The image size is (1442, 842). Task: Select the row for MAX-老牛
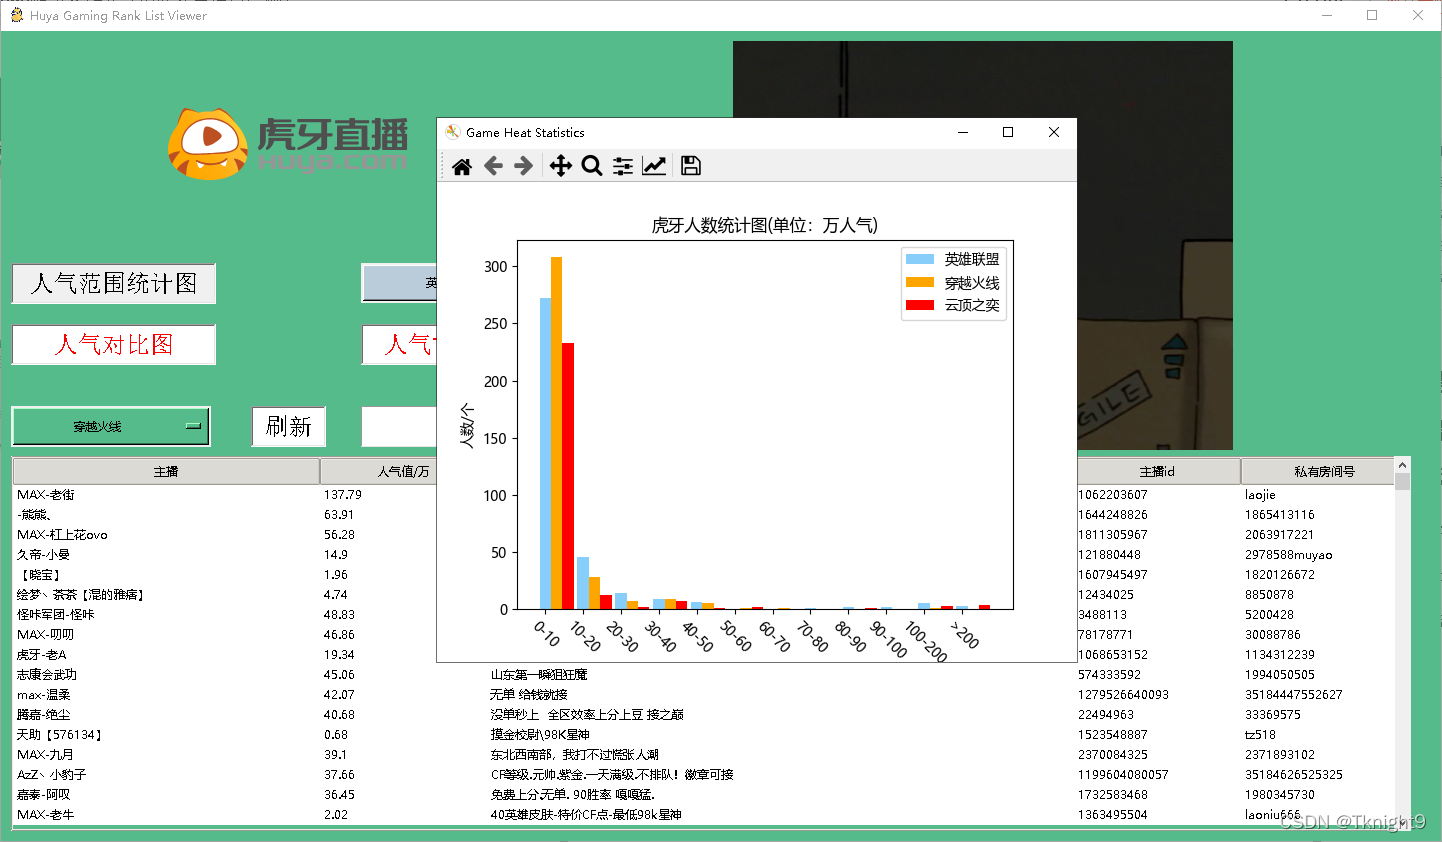(x=703, y=815)
